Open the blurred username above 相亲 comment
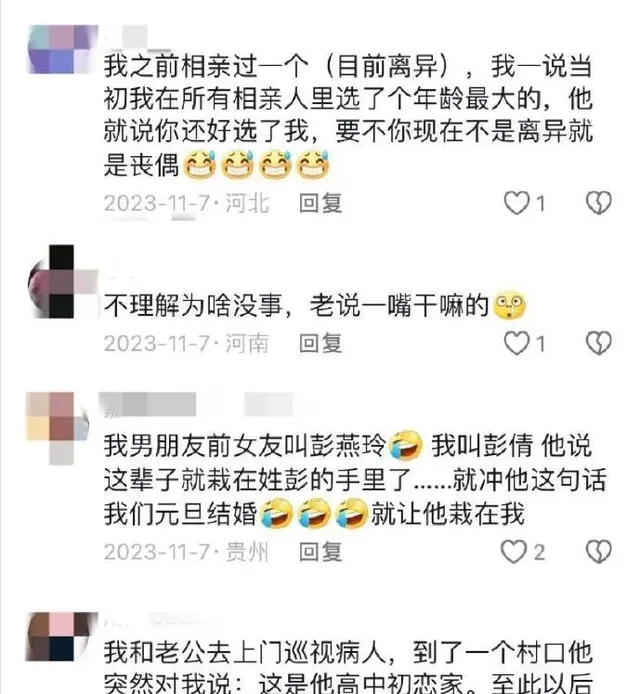Screen dimensions: 640x694 [138, 37]
